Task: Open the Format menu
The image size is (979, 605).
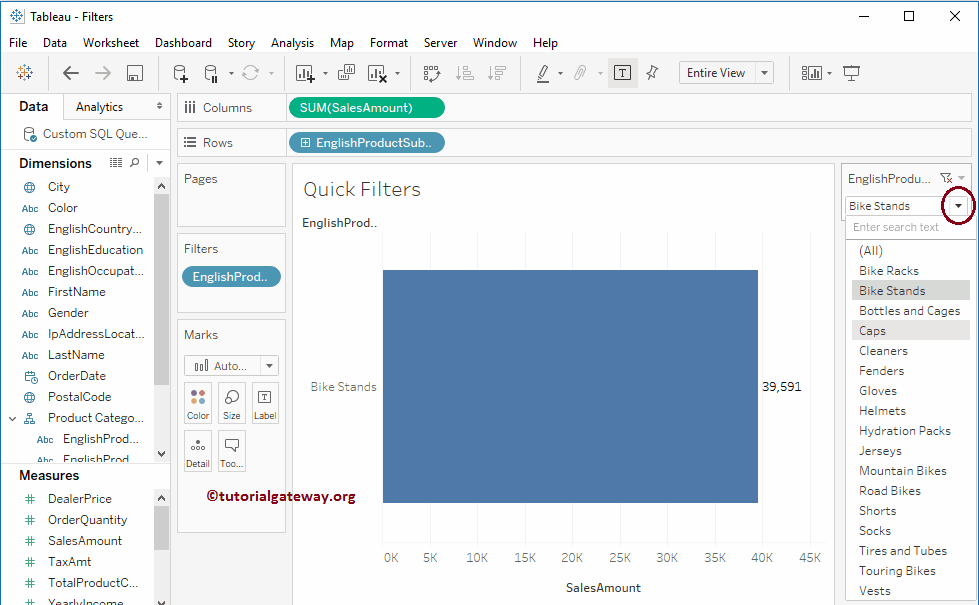Action: click(x=388, y=42)
